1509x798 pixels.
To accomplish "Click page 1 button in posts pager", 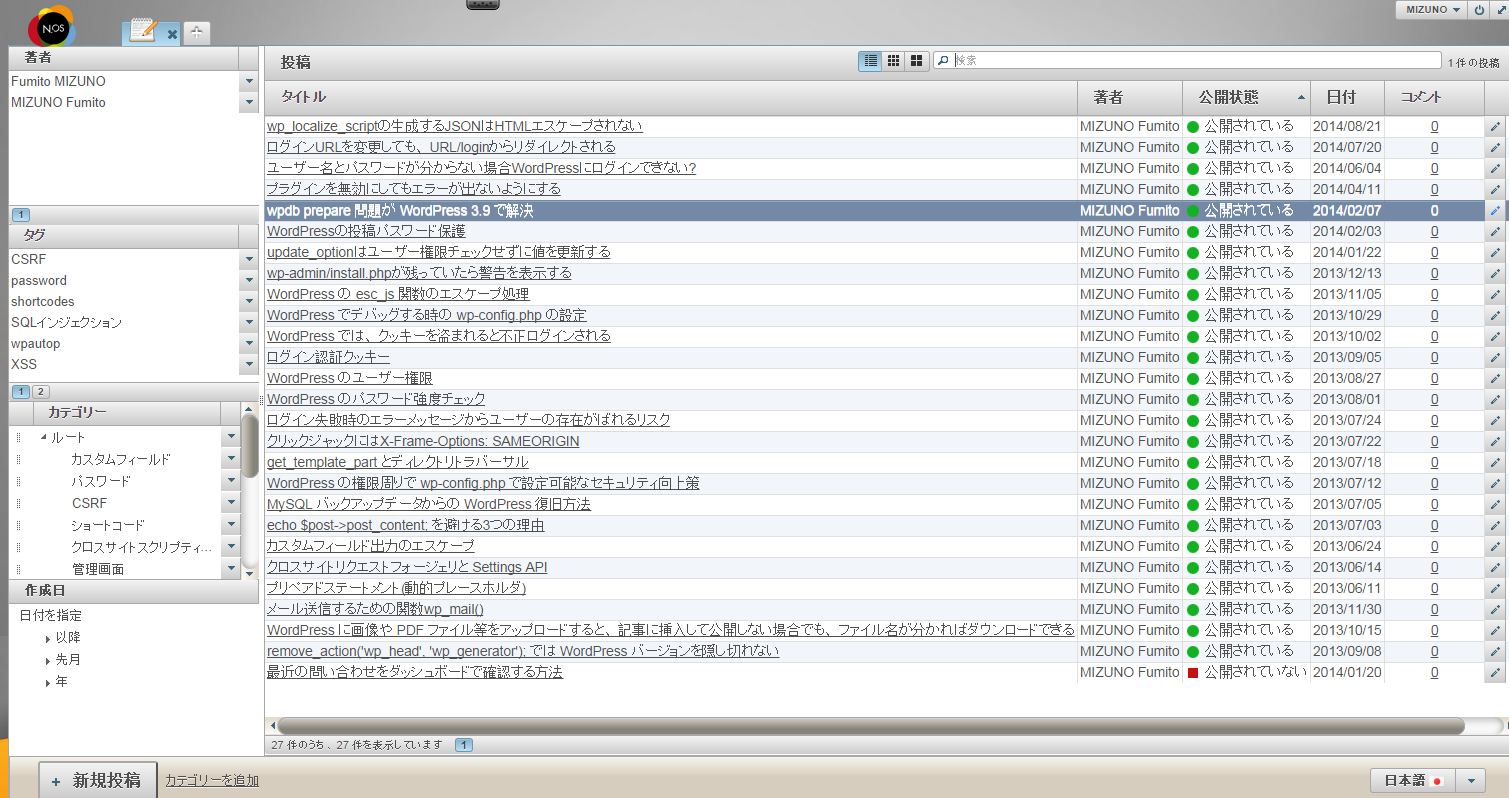I will (x=464, y=745).
